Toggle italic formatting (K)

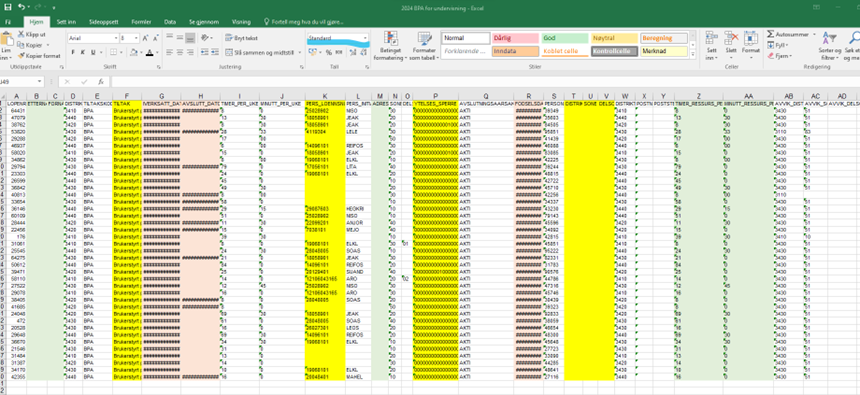click(83, 53)
